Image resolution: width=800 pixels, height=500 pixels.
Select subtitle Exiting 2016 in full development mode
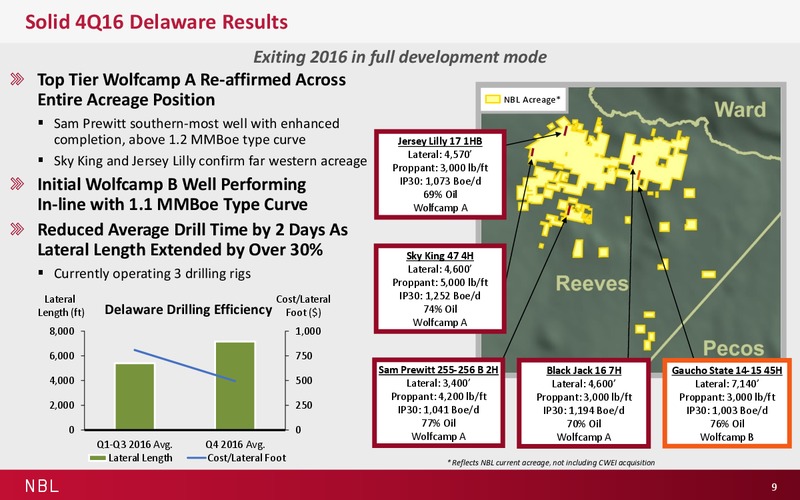click(x=400, y=57)
